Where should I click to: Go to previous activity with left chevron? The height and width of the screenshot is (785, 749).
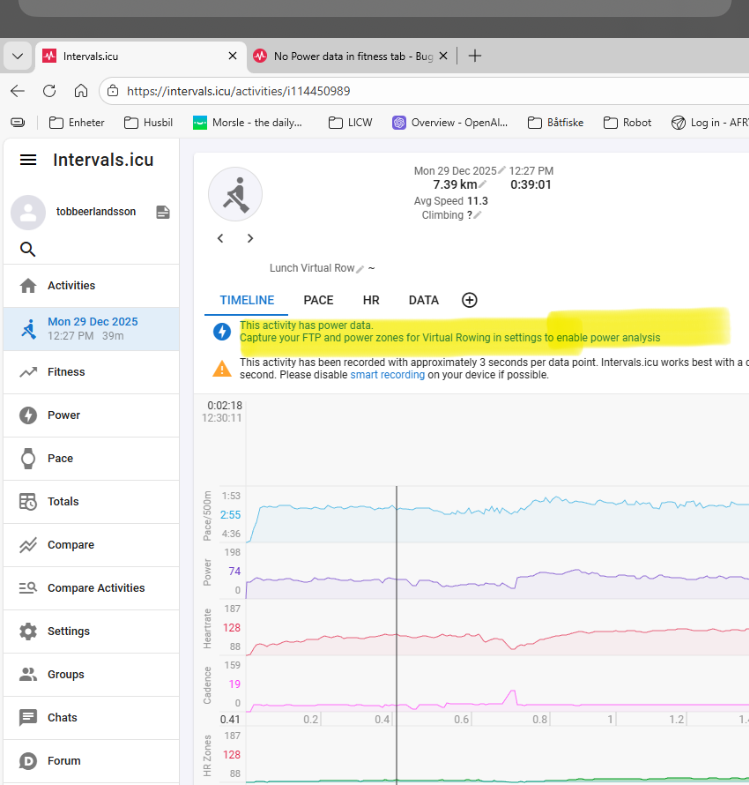(x=221, y=238)
